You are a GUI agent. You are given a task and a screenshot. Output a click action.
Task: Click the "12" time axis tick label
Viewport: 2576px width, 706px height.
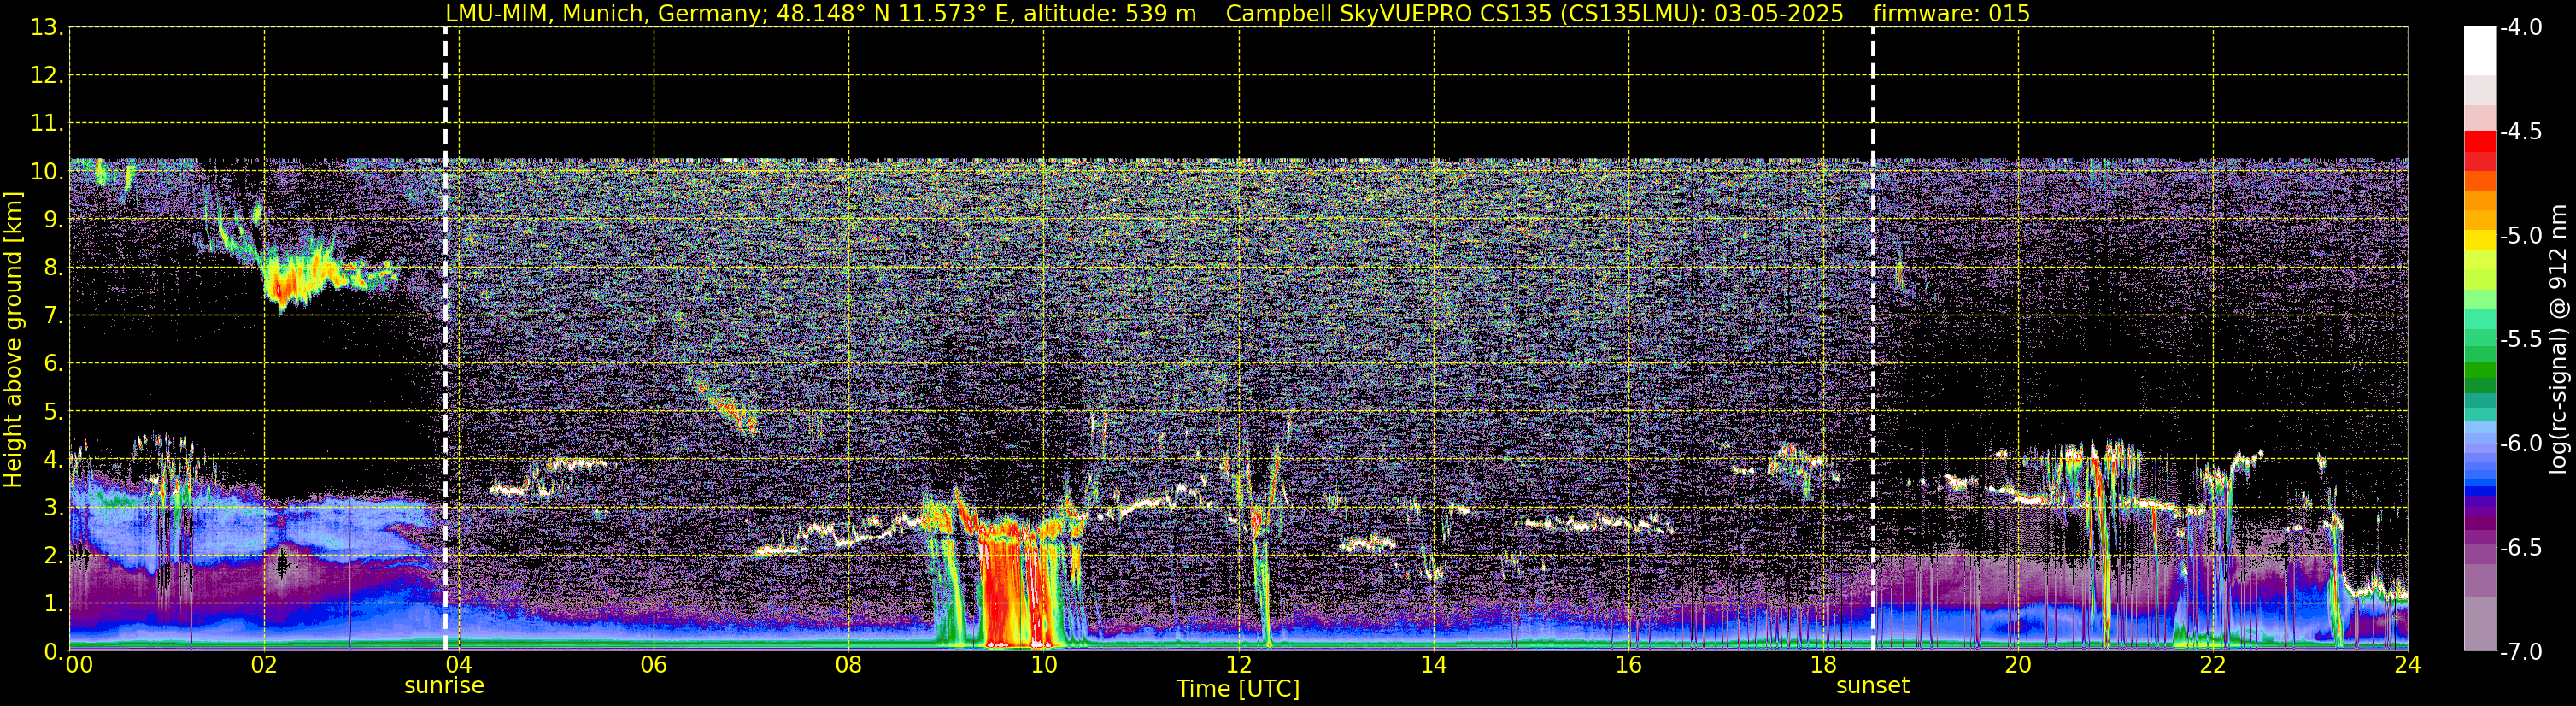point(1239,666)
